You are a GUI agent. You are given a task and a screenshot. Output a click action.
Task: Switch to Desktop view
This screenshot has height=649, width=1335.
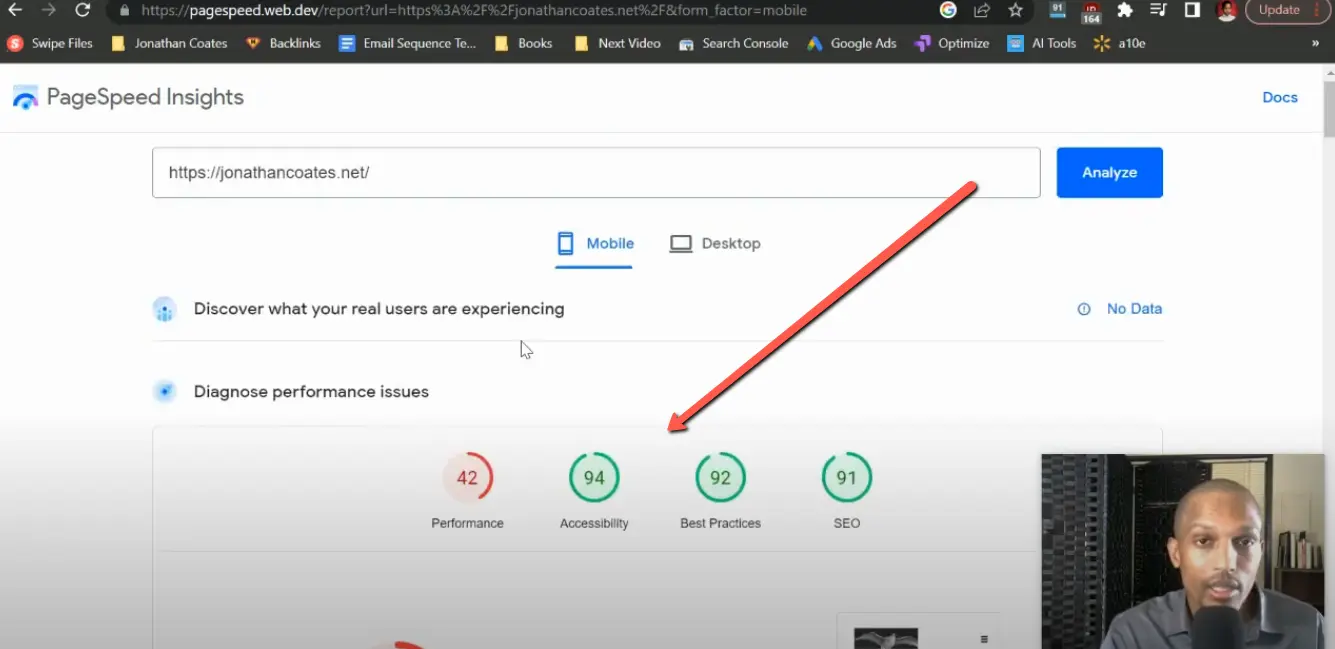pos(715,243)
